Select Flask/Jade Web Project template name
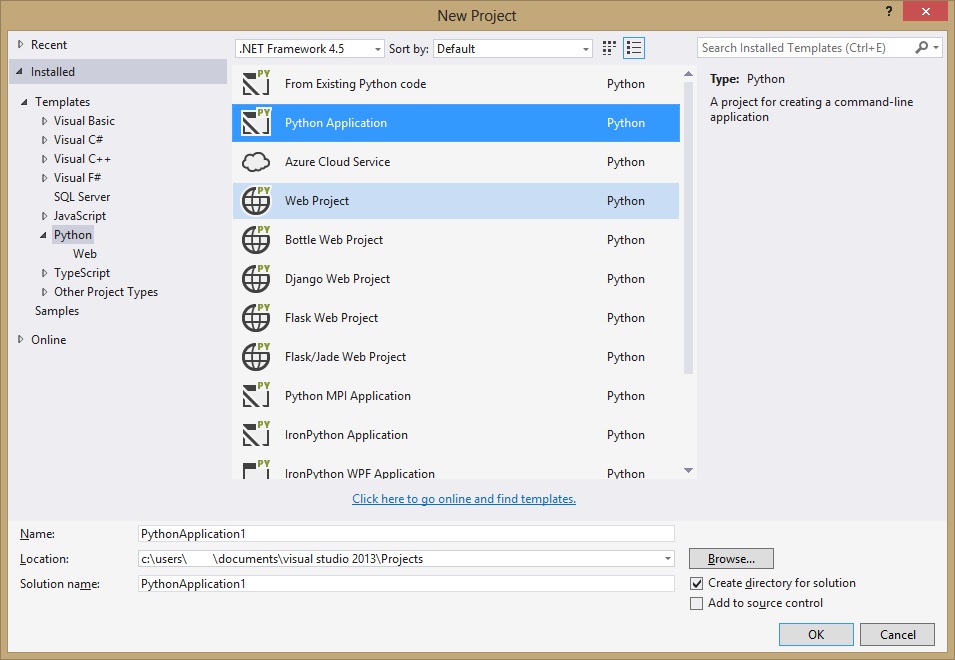This screenshot has height=660, width=955. 345,357
